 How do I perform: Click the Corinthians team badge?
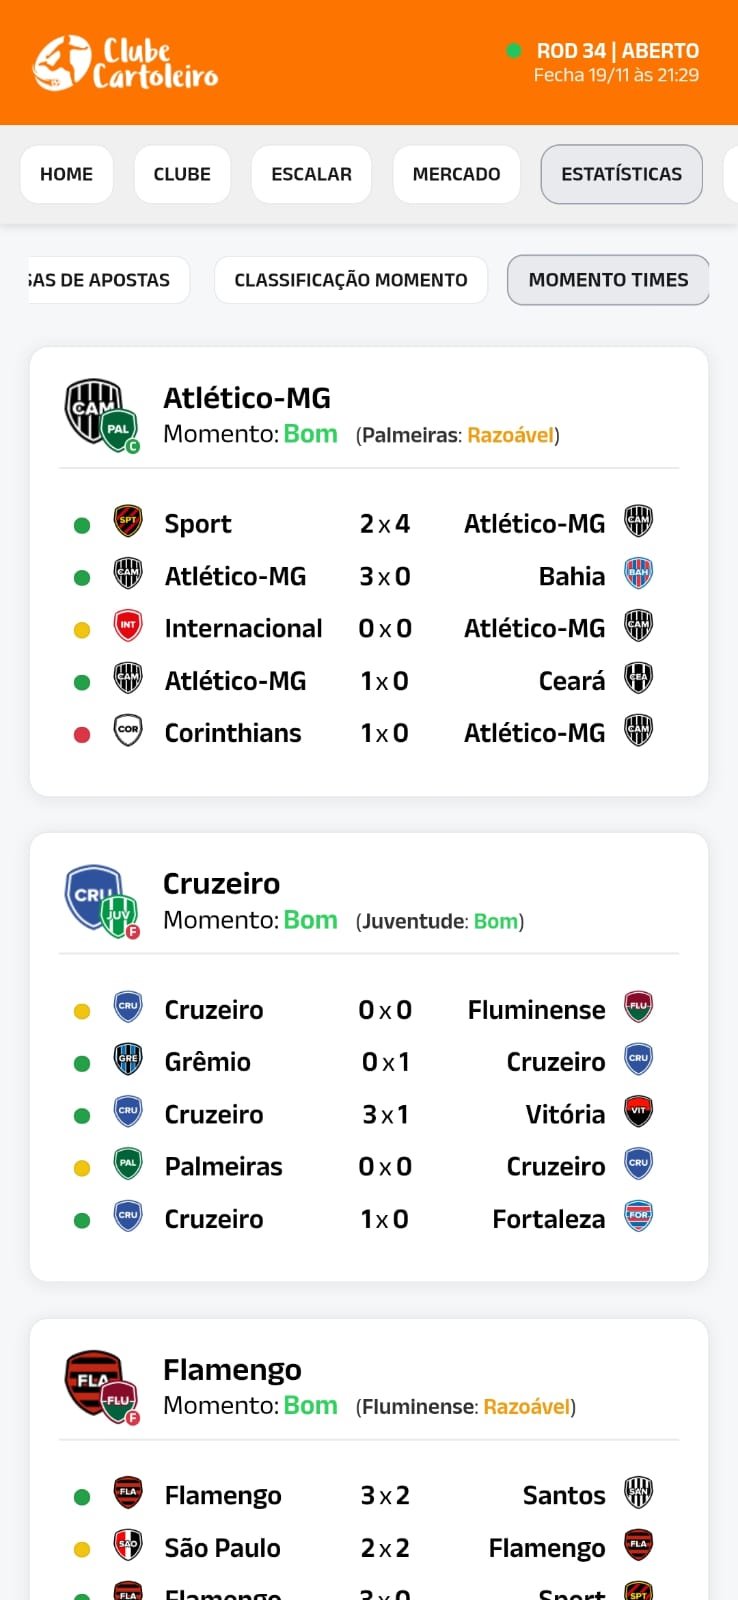tap(128, 731)
